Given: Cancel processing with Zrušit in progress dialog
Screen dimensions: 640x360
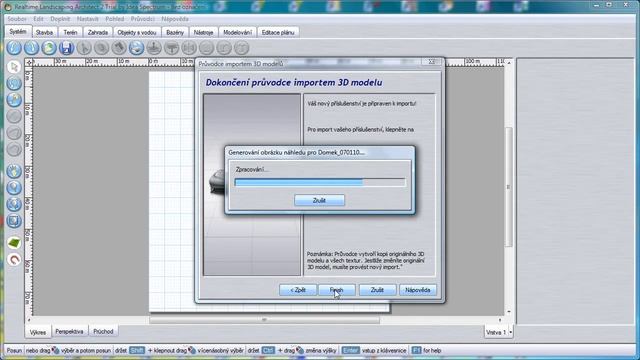Looking at the screenshot, I should click(319, 200).
